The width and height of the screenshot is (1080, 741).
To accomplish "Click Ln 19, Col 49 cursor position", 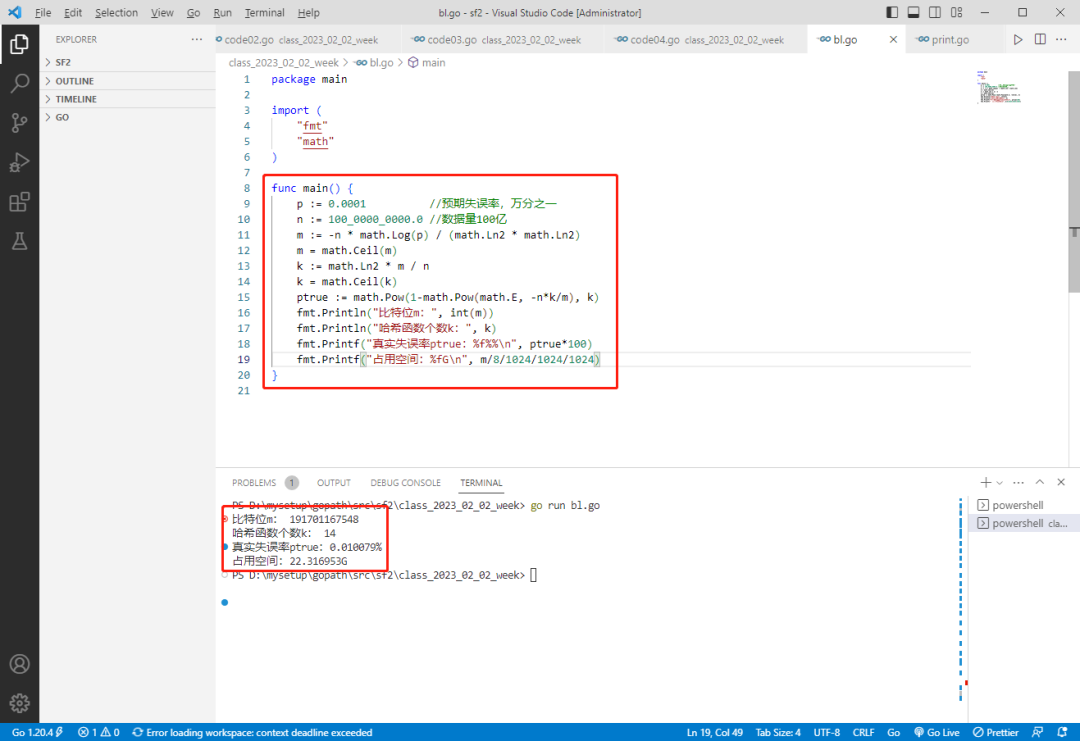I will coord(714,732).
